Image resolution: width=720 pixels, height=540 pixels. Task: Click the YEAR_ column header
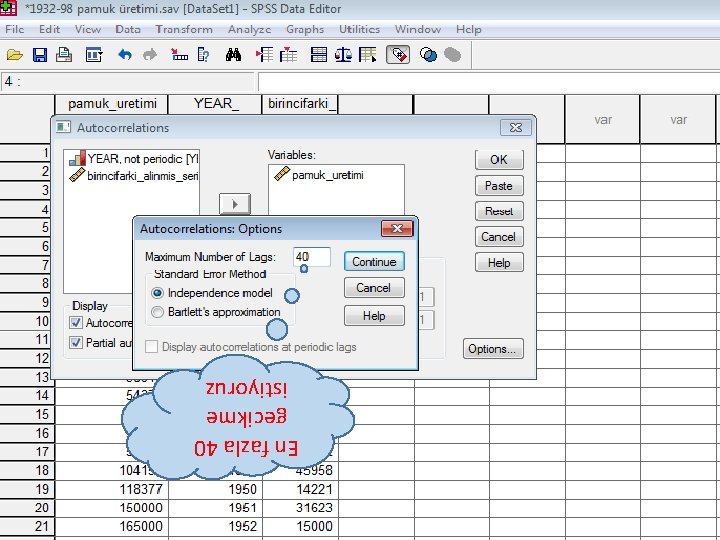(215, 104)
